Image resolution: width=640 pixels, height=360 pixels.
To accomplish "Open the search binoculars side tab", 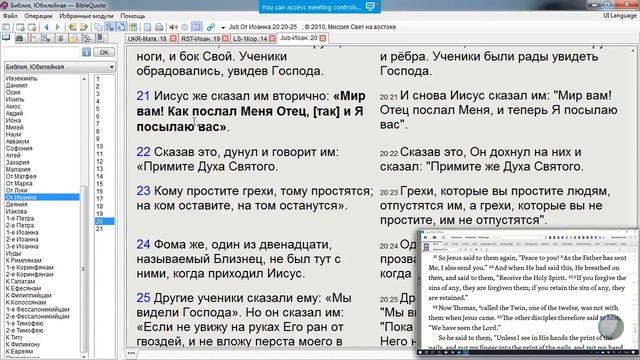I will coord(19,38).
